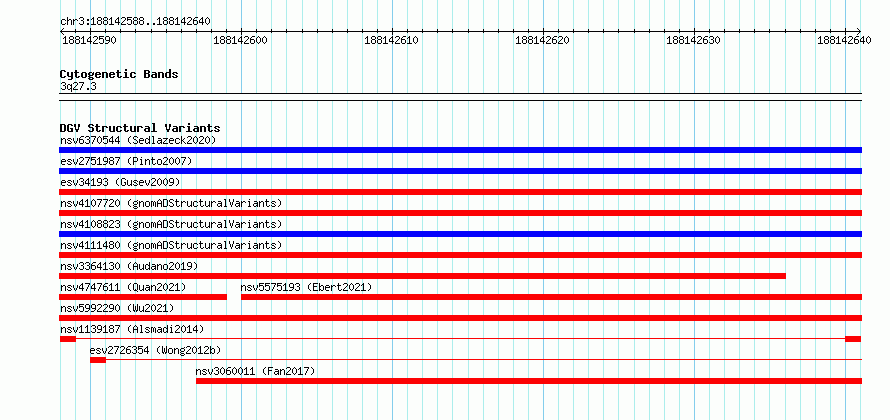The height and width of the screenshot is (420, 890).
Task: Click the red nsv4107720 variant bar
Action: pyautogui.click(x=460, y=213)
